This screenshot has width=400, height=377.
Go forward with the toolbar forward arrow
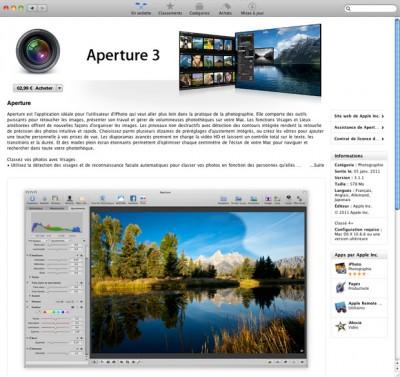tap(42, 8)
